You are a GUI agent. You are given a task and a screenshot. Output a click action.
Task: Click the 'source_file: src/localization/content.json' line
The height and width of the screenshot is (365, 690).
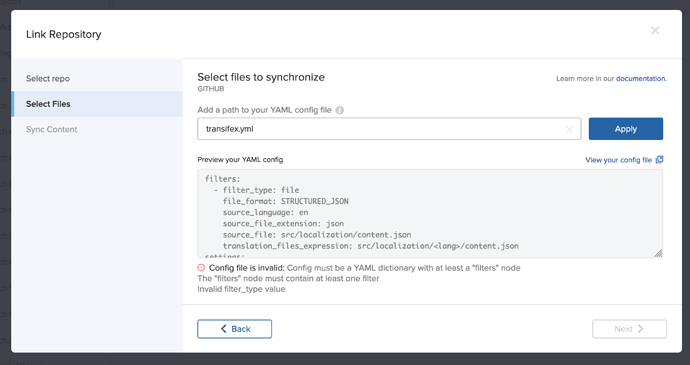point(317,235)
